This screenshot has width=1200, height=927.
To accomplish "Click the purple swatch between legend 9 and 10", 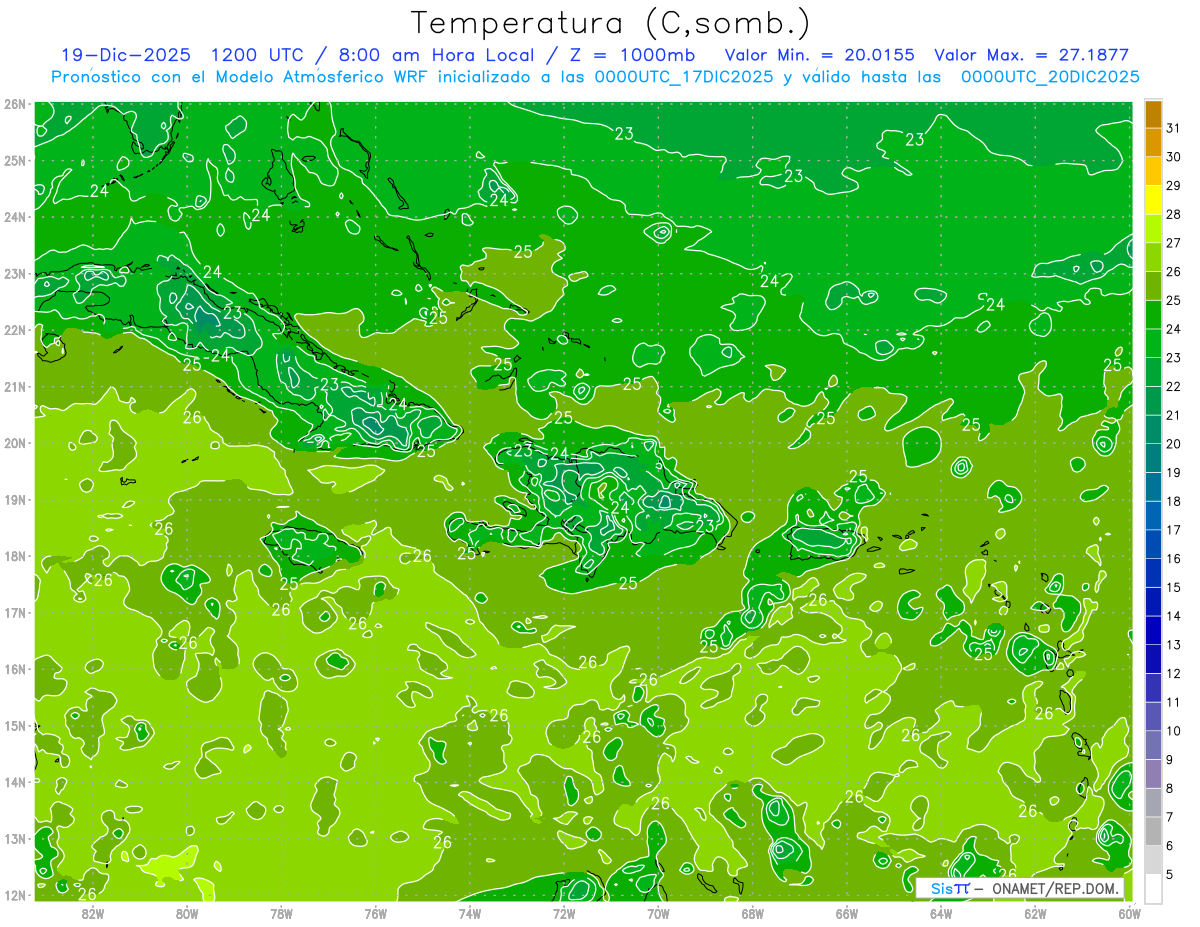I will coord(1153,745).
